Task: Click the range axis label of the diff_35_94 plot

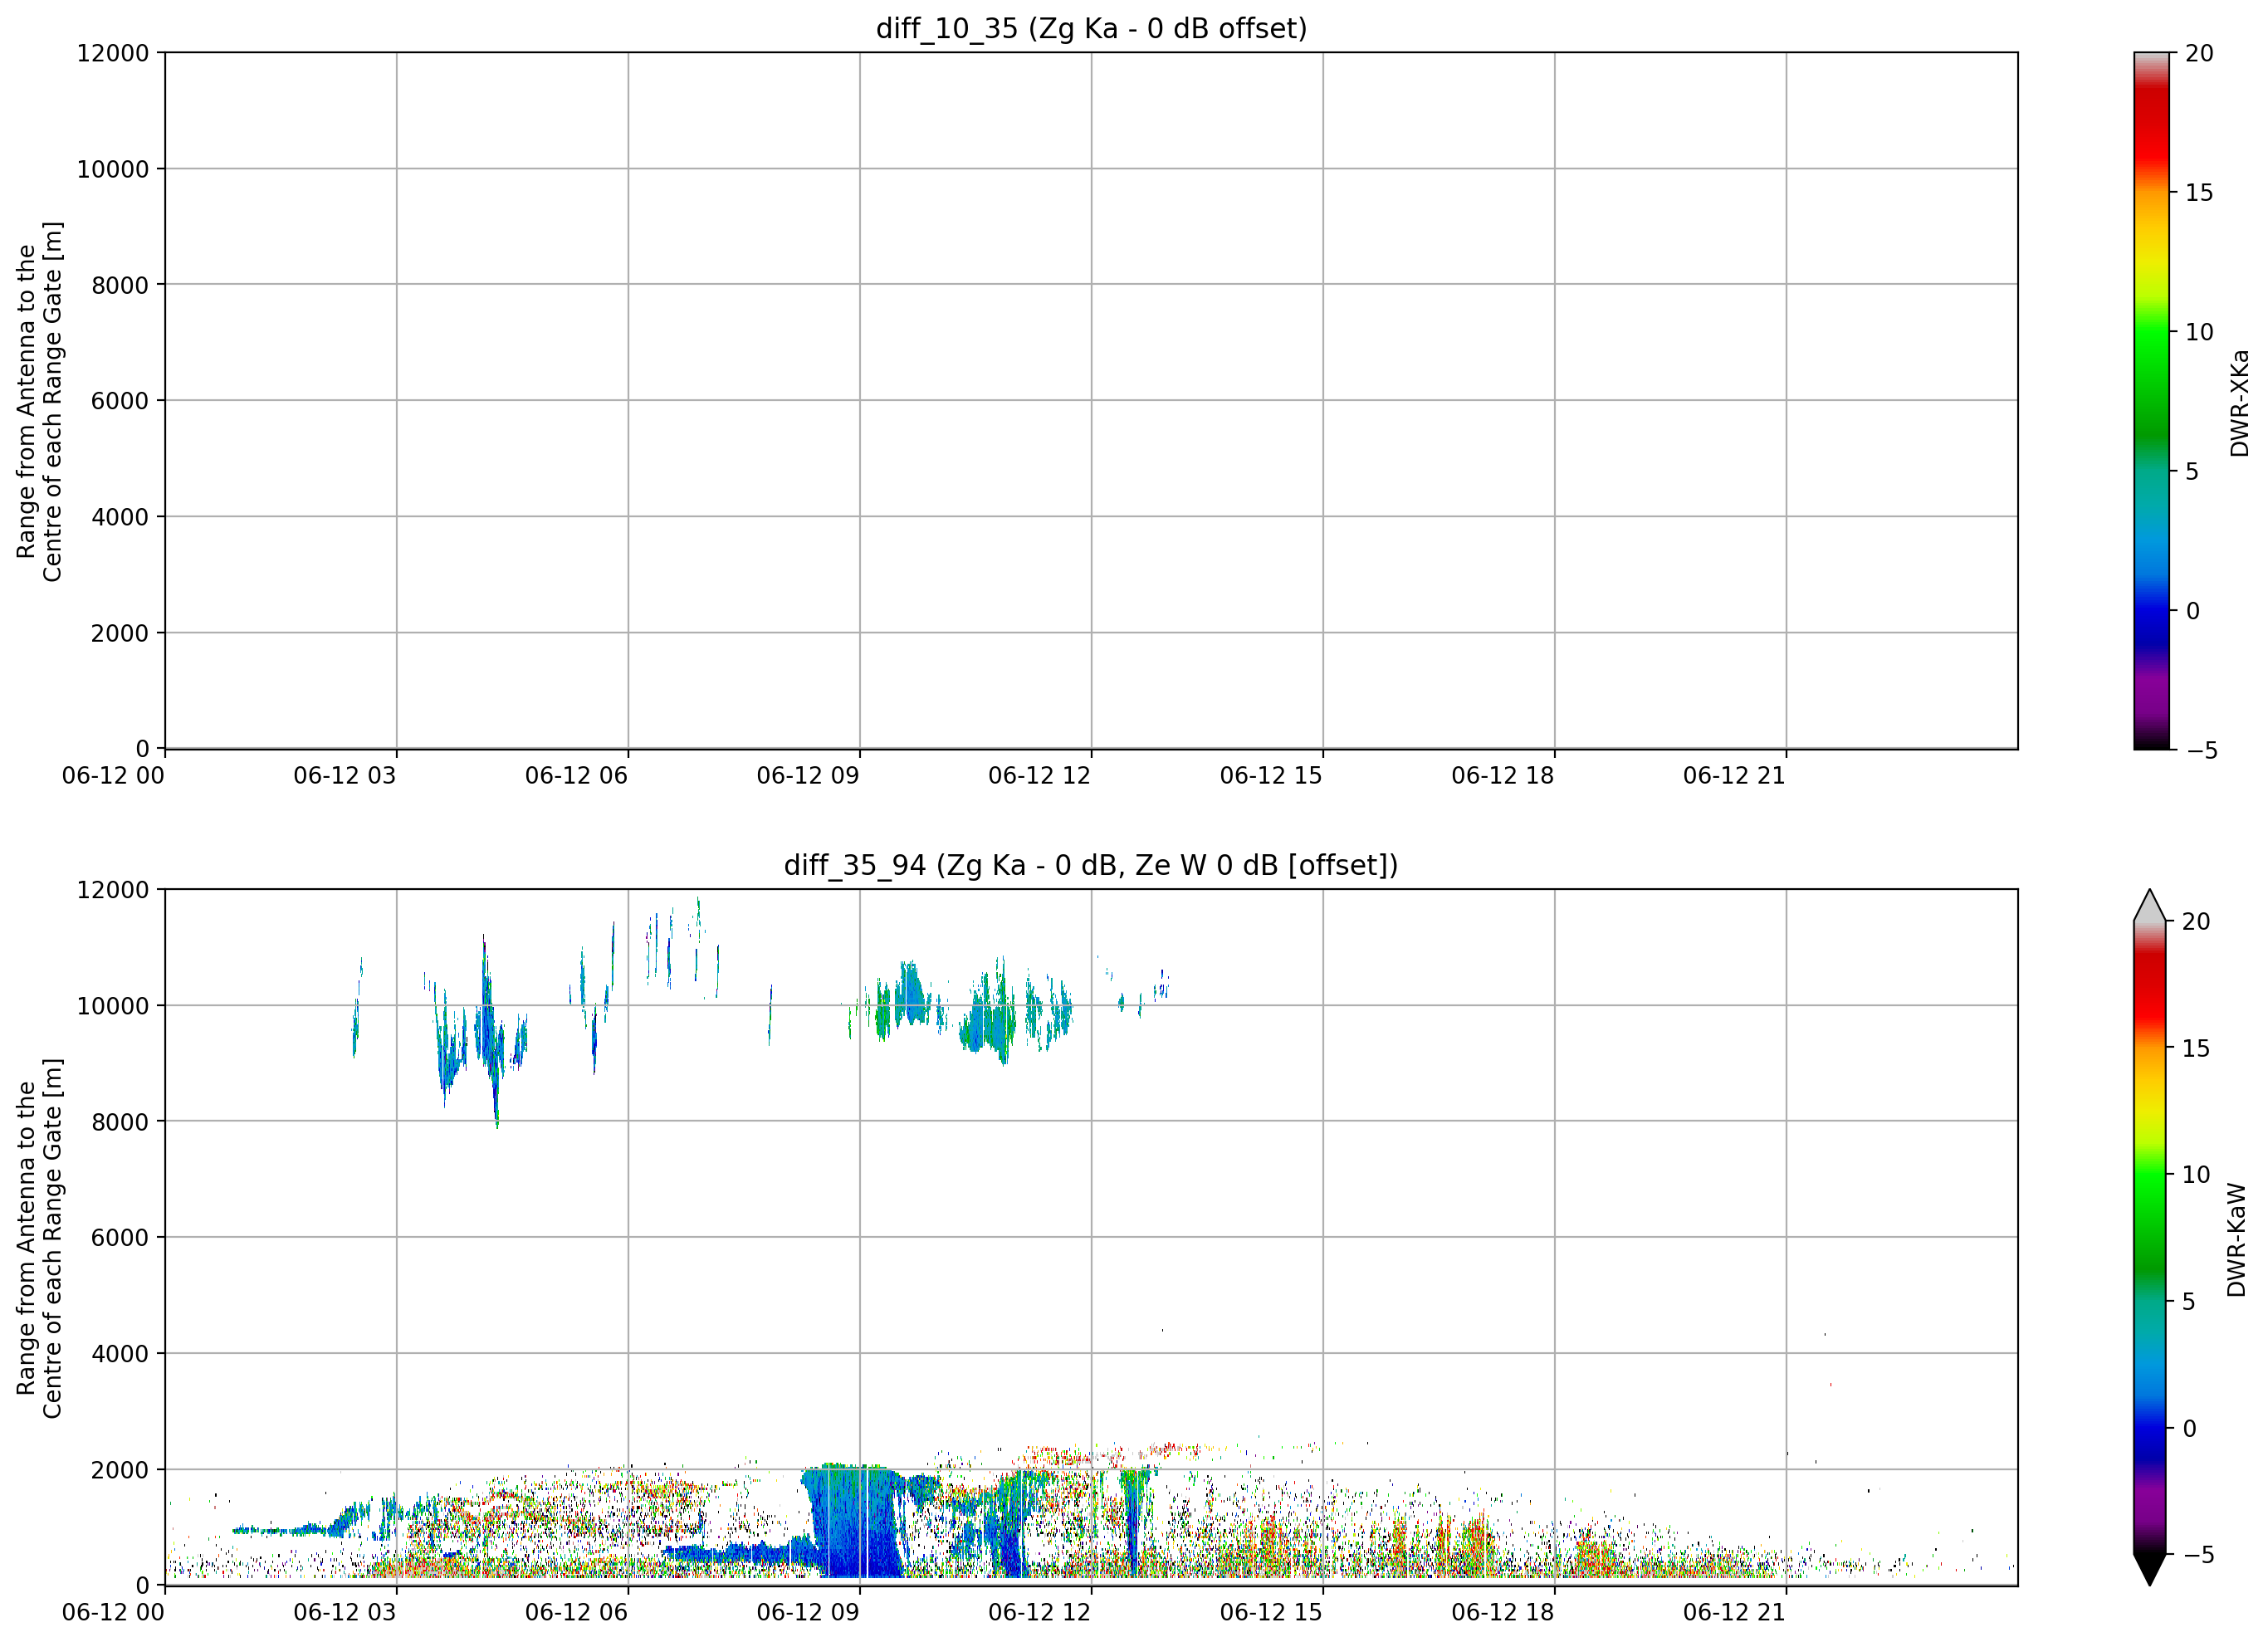Action: [39, 1238]
